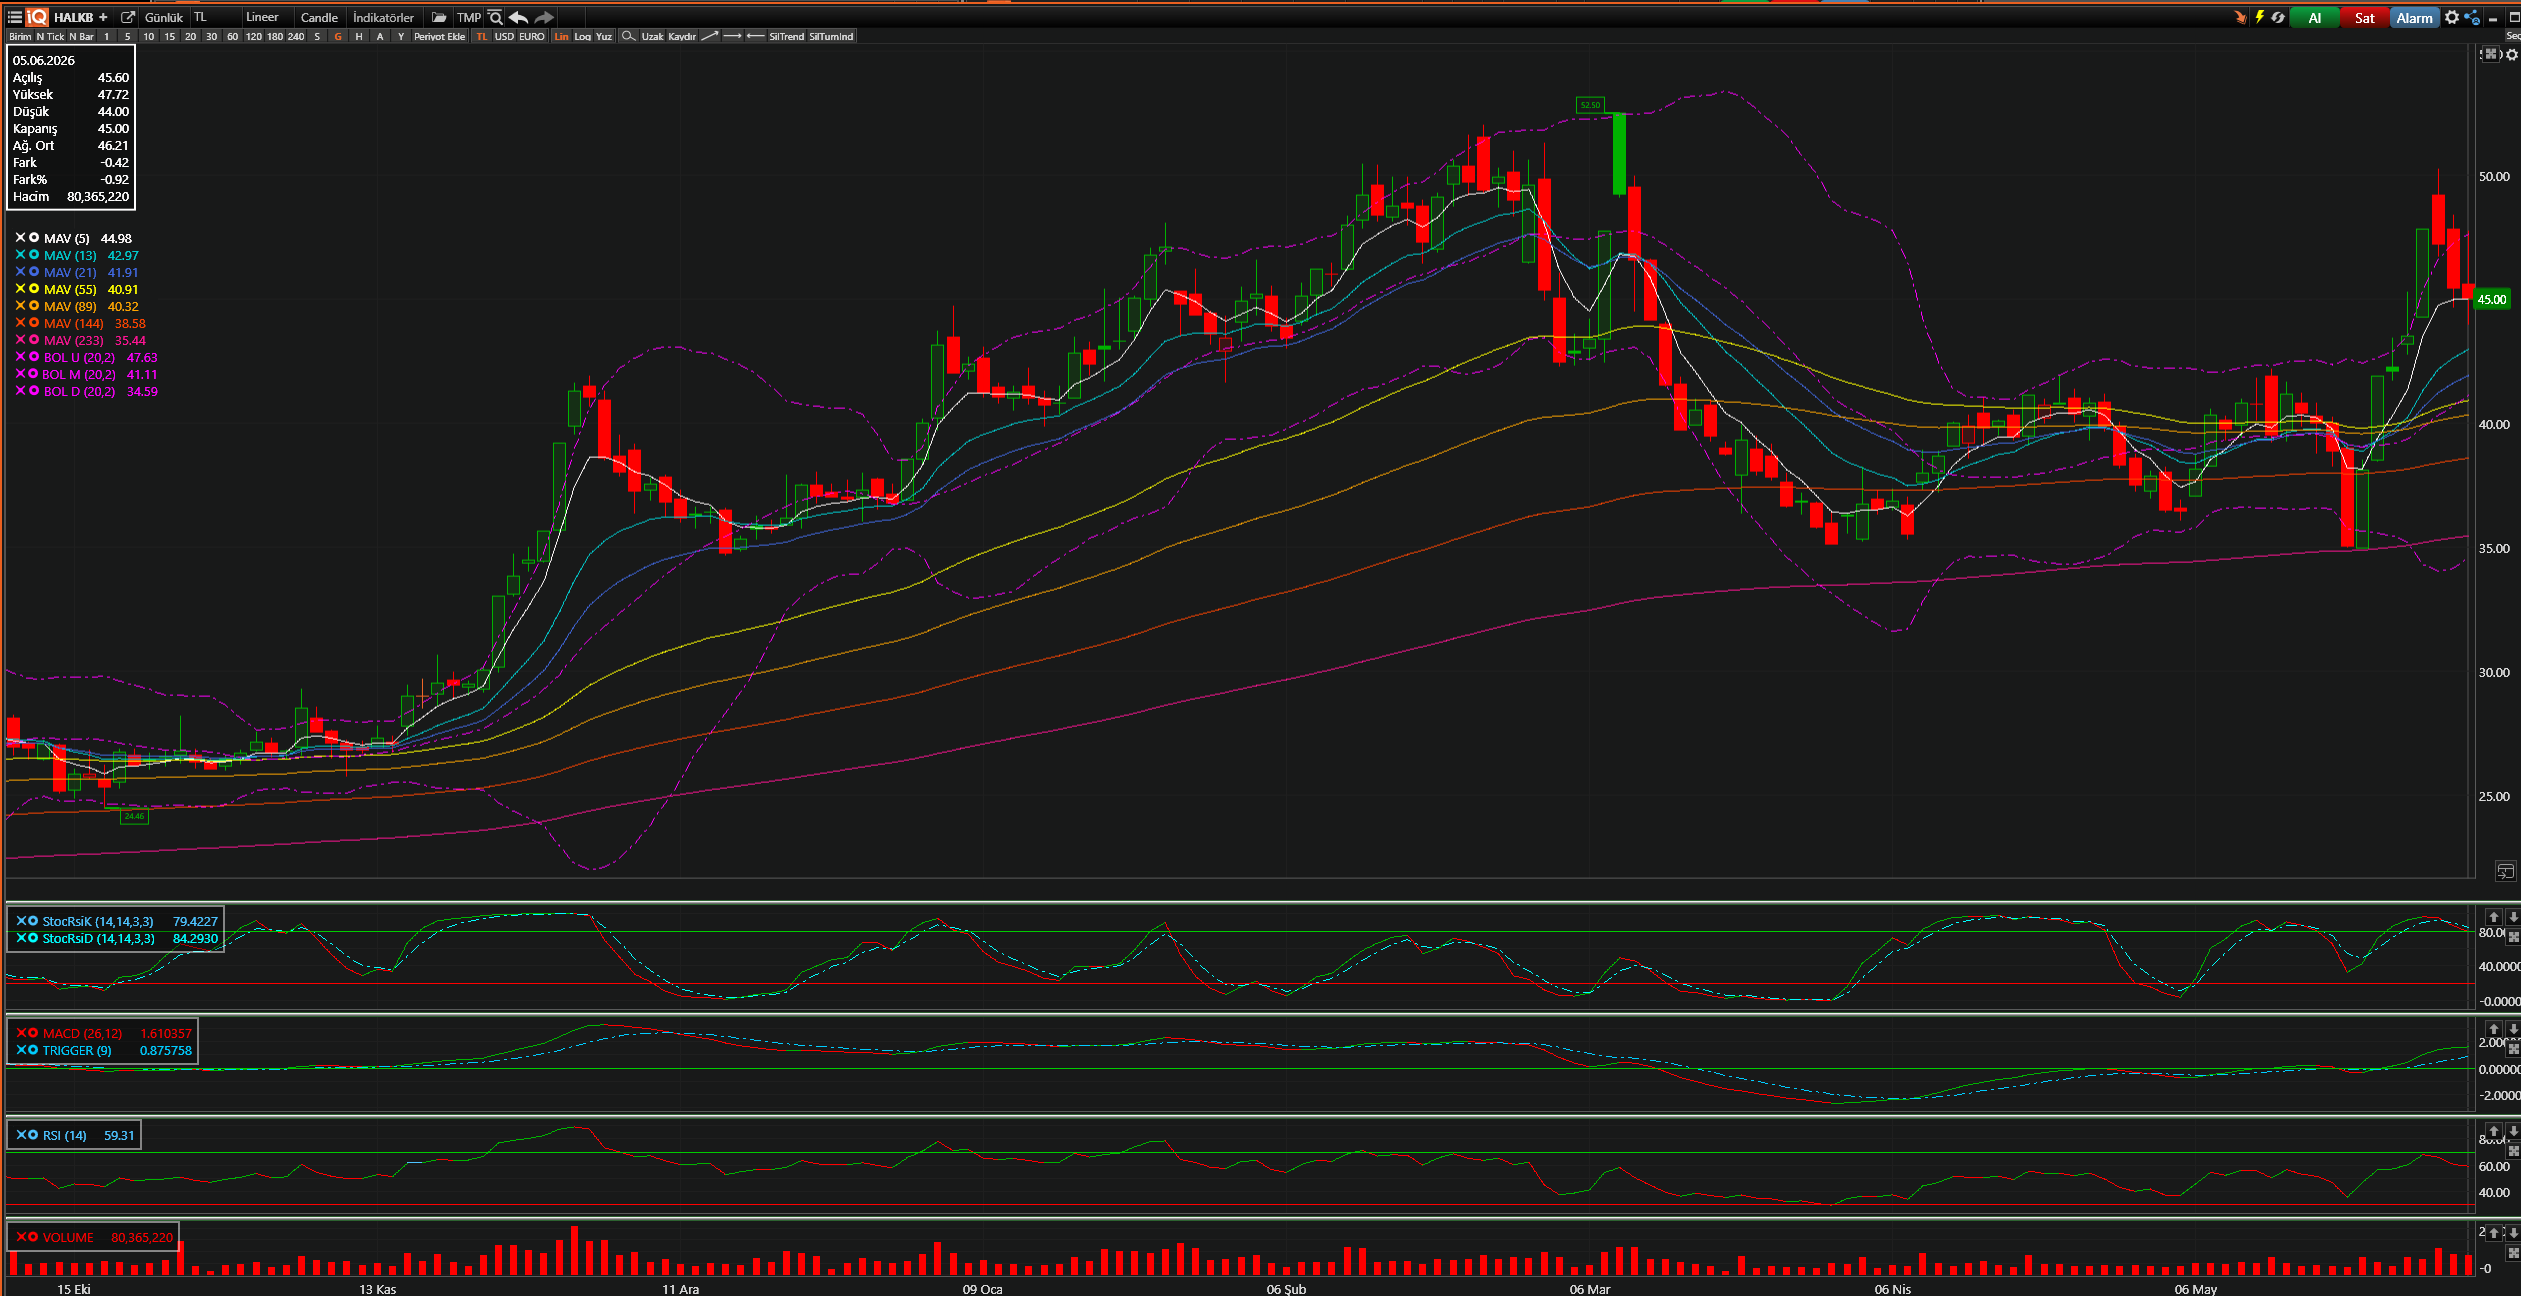The width and height of the screenshot is (2521, 1296).
Task: Click the Periyot Ekle button
Action: click(440, 36)
